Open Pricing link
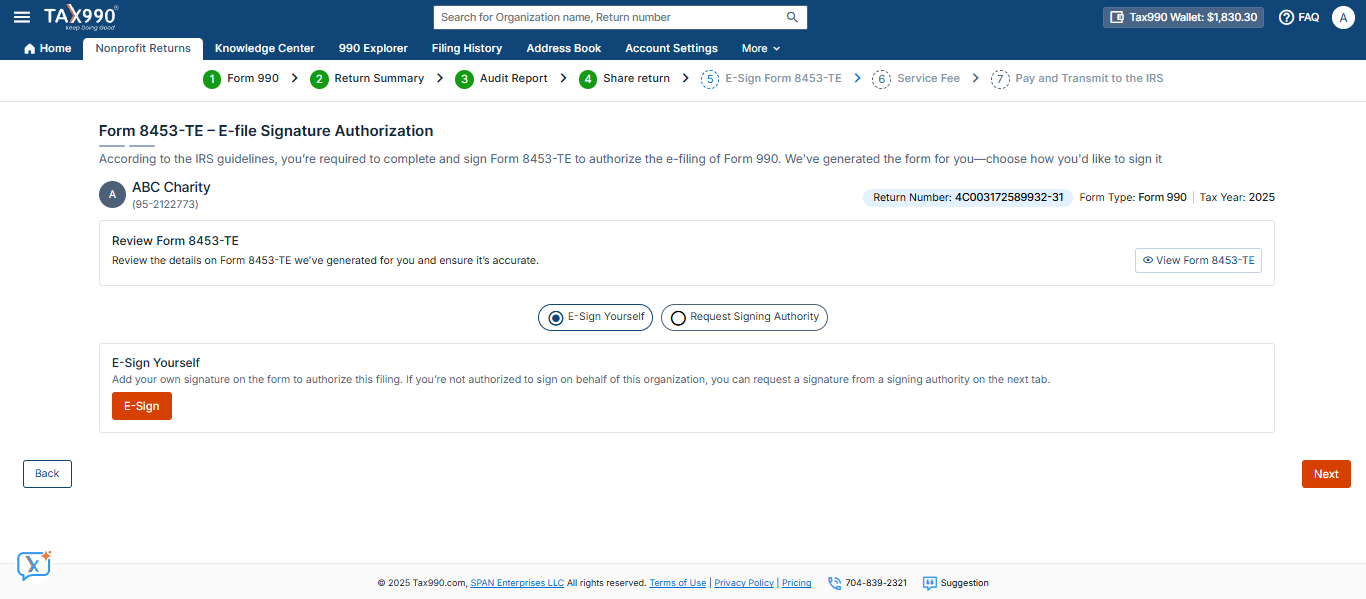 pyautogui.click(x=797, y=583)
